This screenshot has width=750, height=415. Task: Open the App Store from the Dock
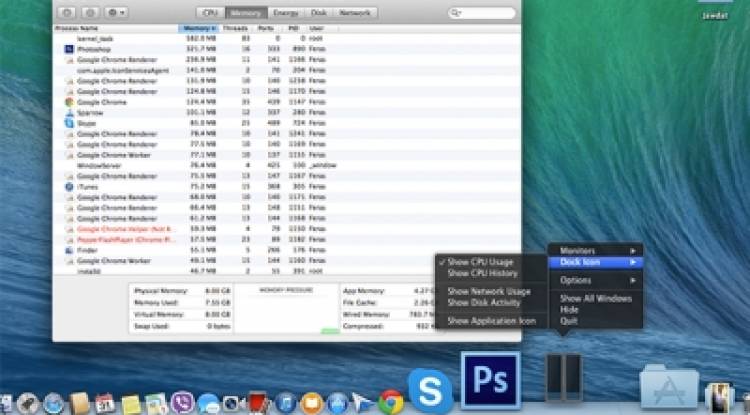click(338, 403)
